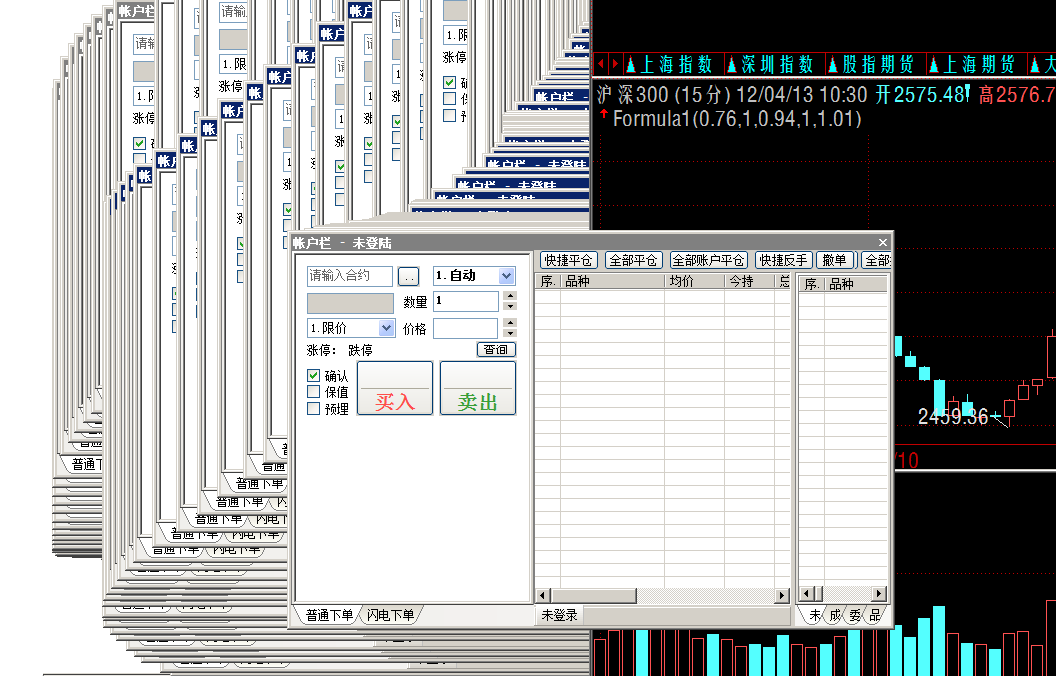Switch to the 闪电下单 tab

[390, 615]
